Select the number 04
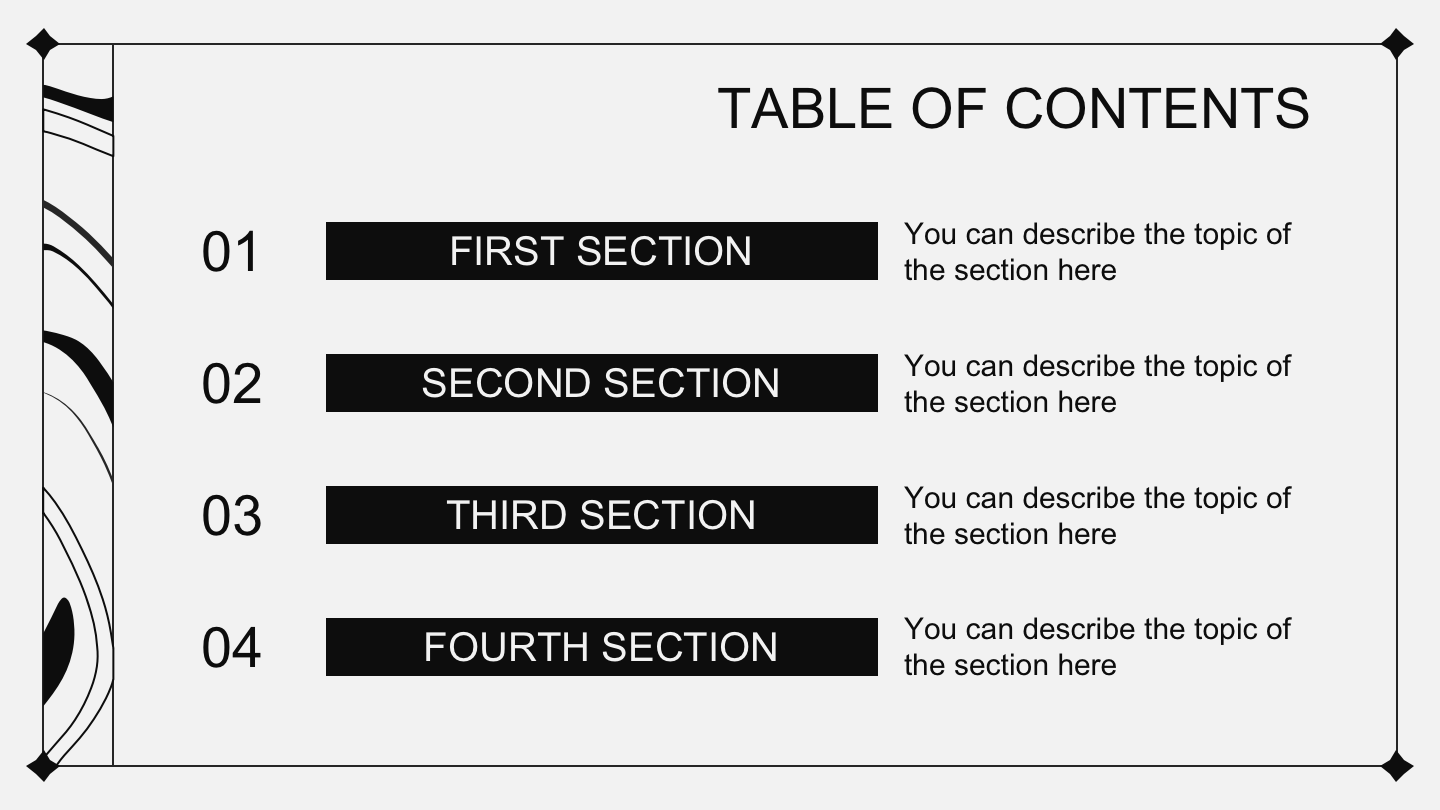Screen dimensions: 1440x810 [231, 648]
